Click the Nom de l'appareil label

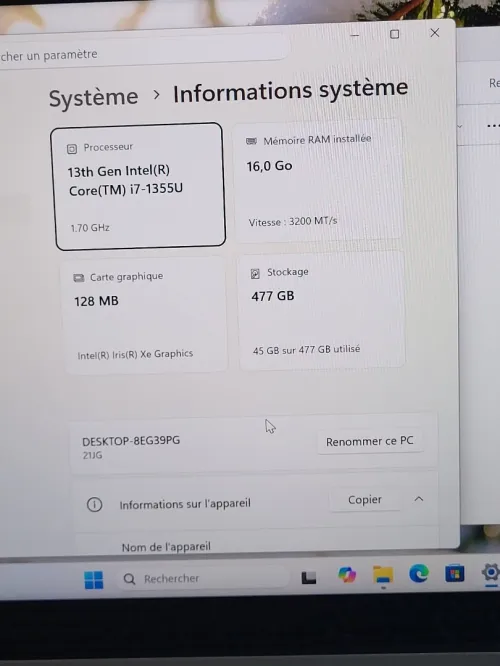click(166, 546)
